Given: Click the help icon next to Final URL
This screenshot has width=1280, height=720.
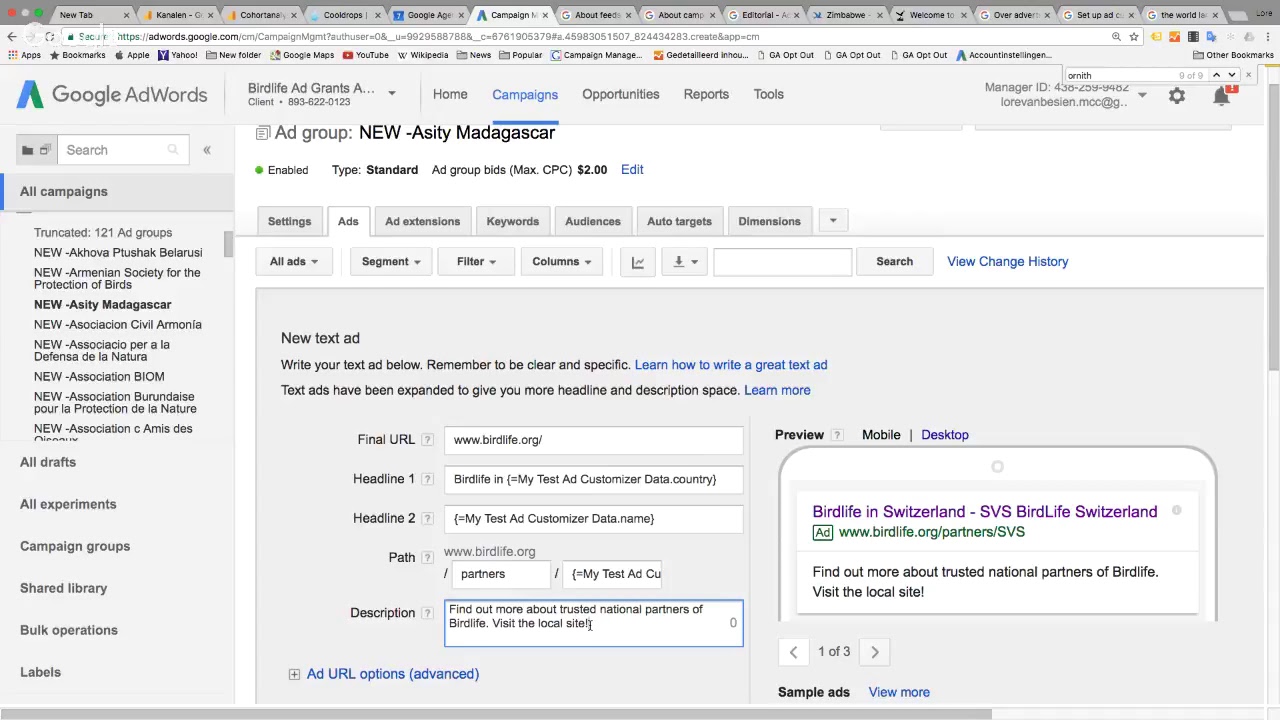Looking at the screenshot, I should click(x=427, y=440).
